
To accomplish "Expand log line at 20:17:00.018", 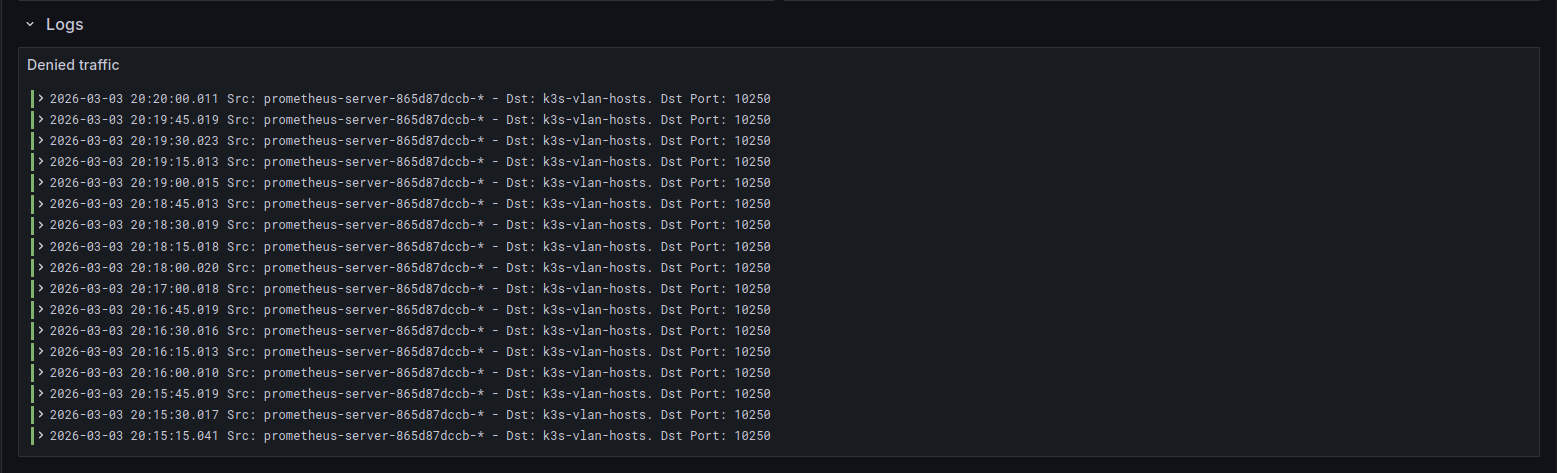I will 41,288.
